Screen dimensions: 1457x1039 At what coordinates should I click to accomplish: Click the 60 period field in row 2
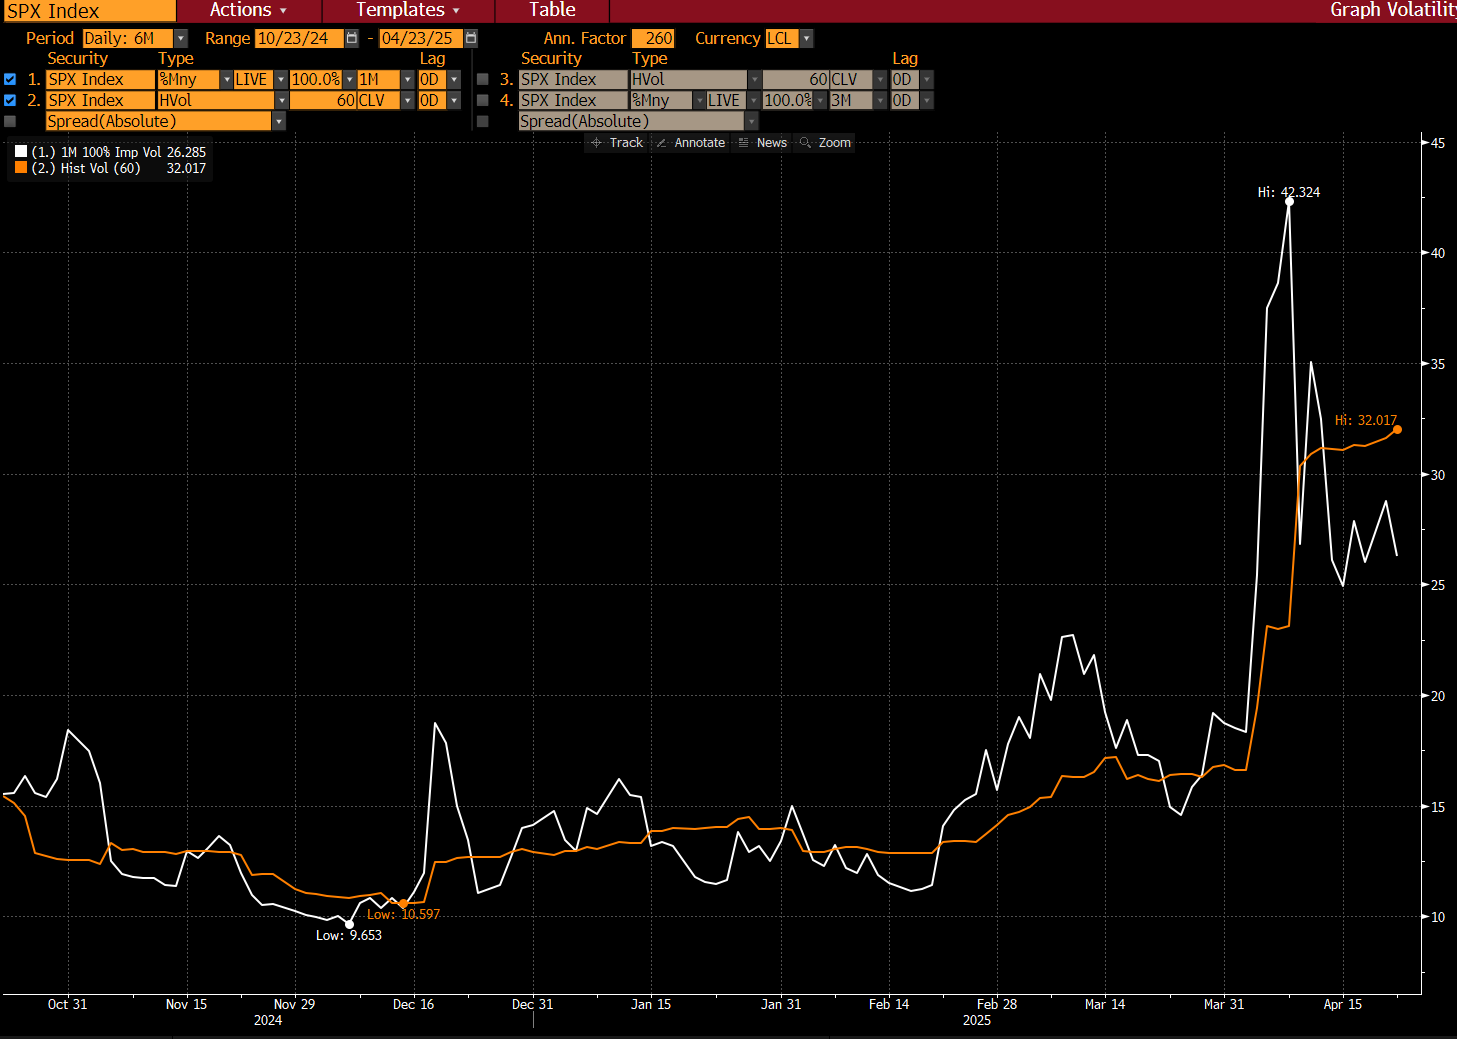click(324, 100)
